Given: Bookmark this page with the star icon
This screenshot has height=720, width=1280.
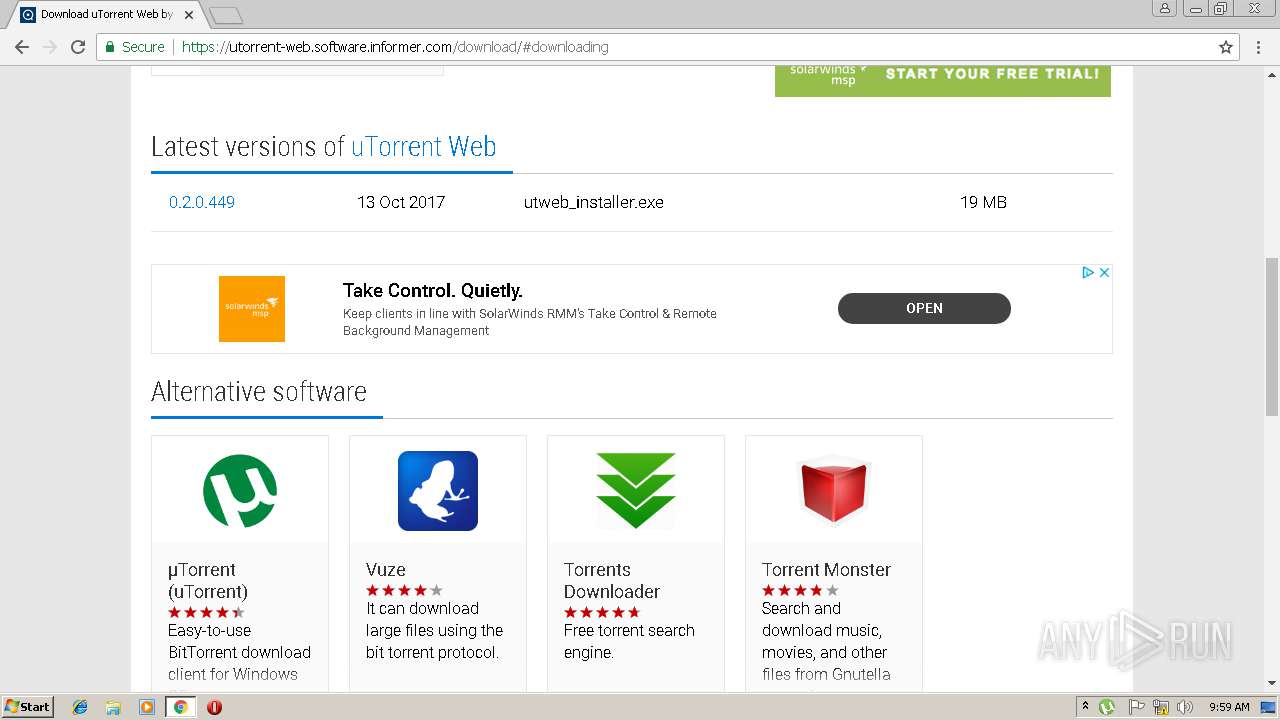Looking at the screenshot, I should point(1226,47).
